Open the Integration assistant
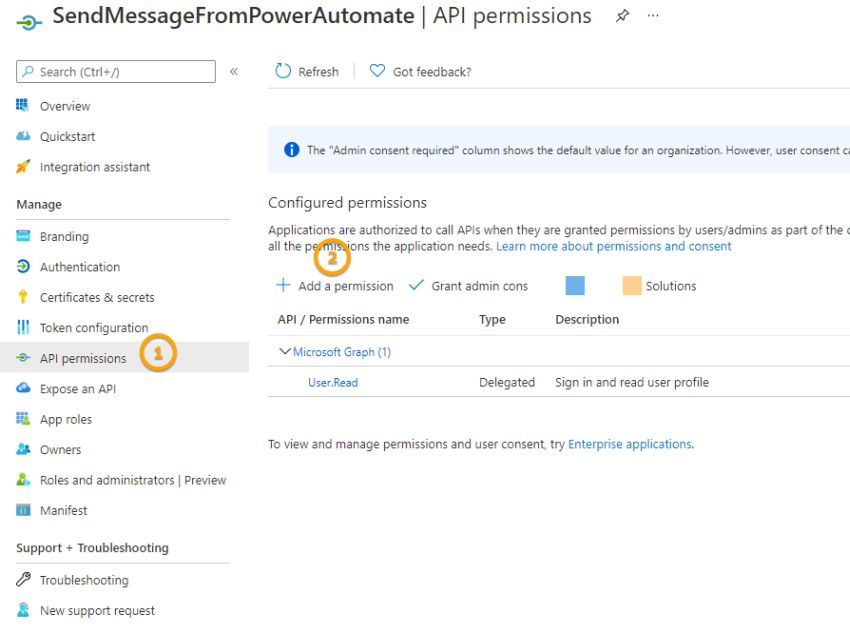 (93, 166)
